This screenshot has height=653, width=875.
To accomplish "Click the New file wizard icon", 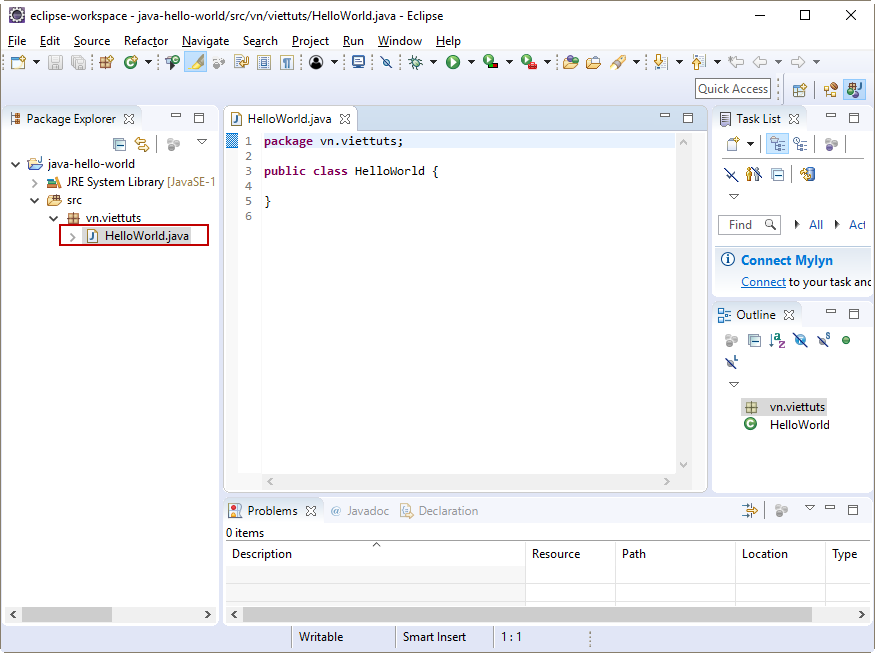I will click(x=18, y=62).
